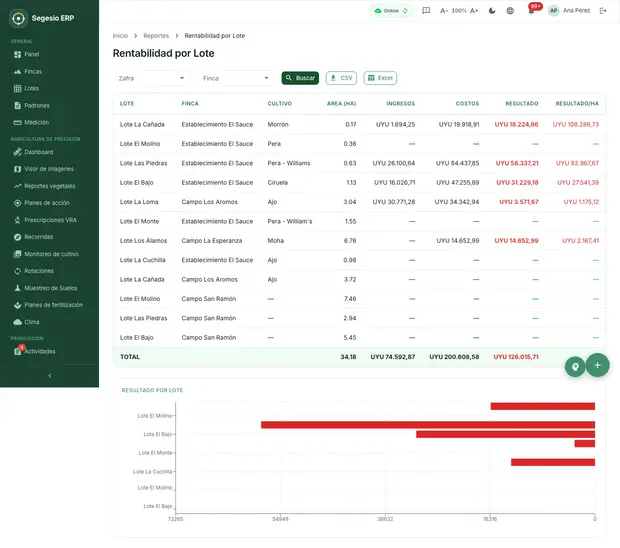The image size is (620, 548).
Task: Toggle dark mode moon icon
Action: pyautogui.click(x=492, y=11)
